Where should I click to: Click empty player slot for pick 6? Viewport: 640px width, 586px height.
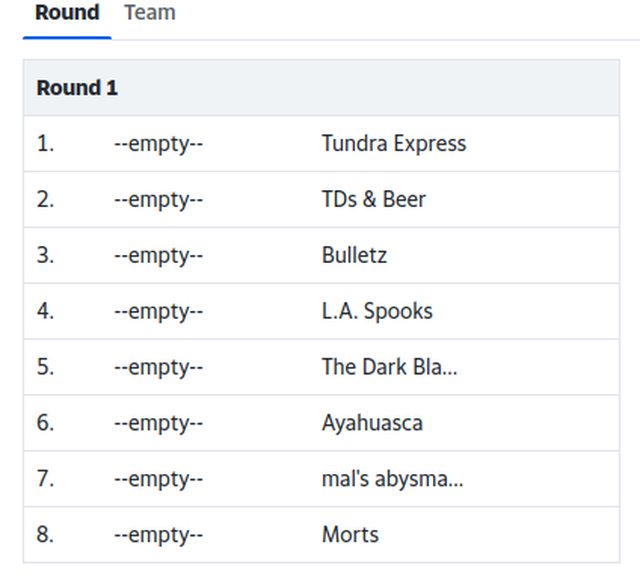(x=158, y=423)
